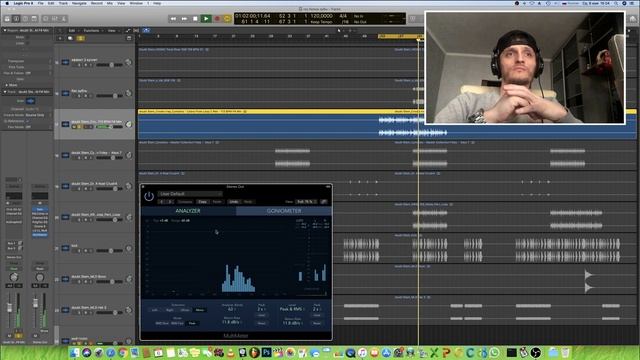This screenshot has width=640, height=360.
Task: Open the Navigate menu
Action: (79, 3)
